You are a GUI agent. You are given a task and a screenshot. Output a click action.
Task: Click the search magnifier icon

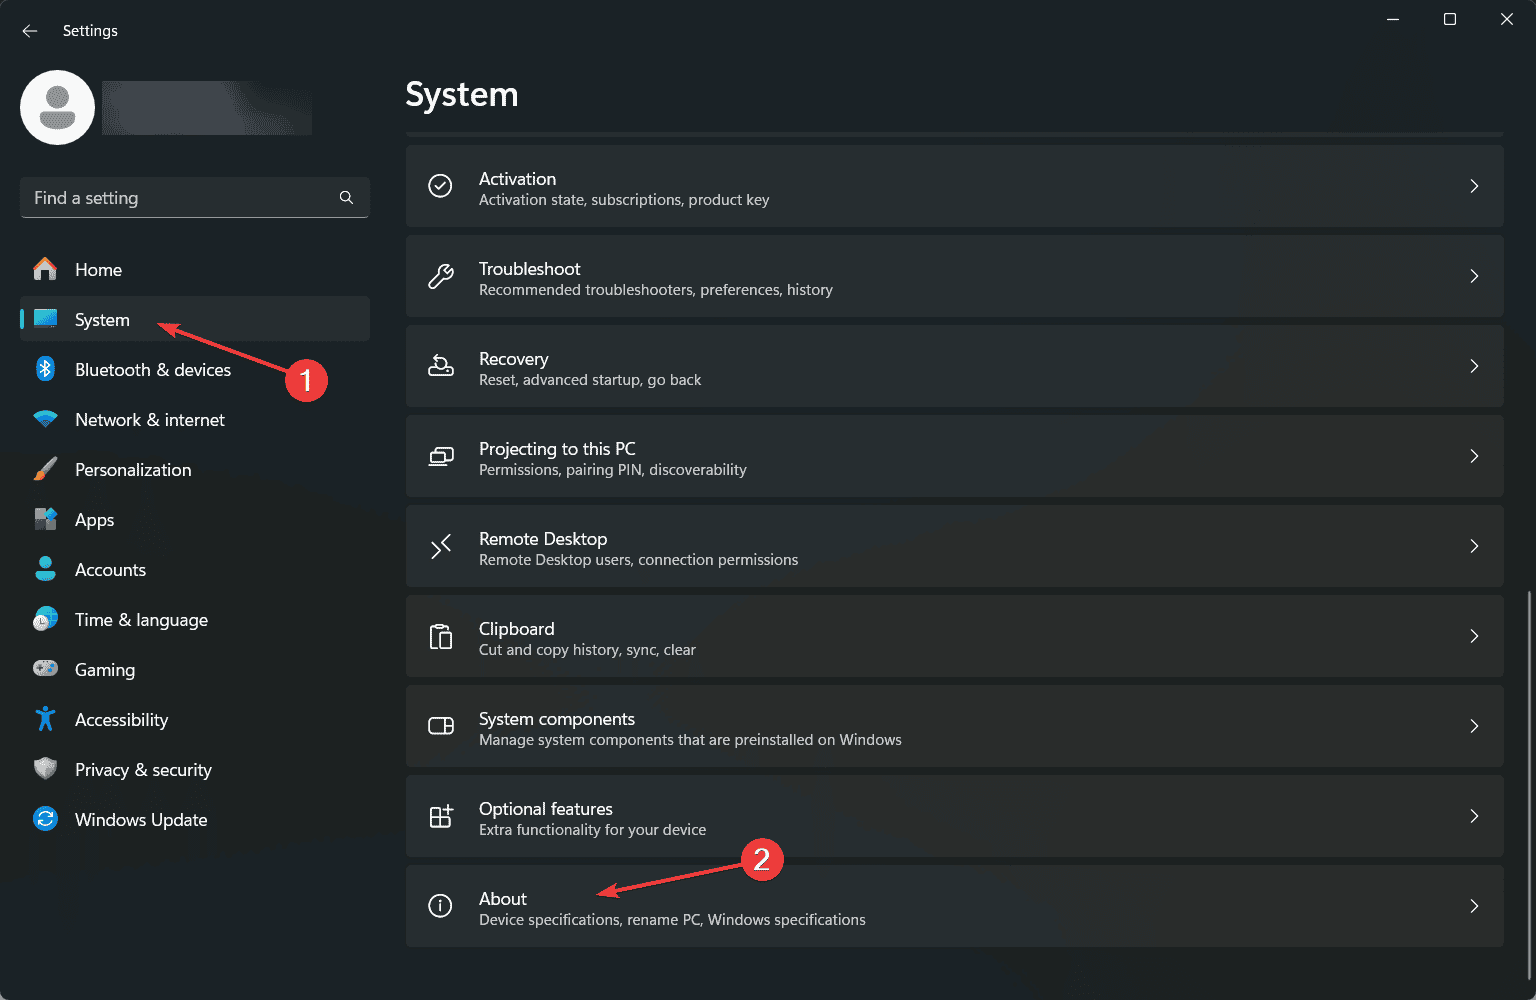tap(346, 198)
